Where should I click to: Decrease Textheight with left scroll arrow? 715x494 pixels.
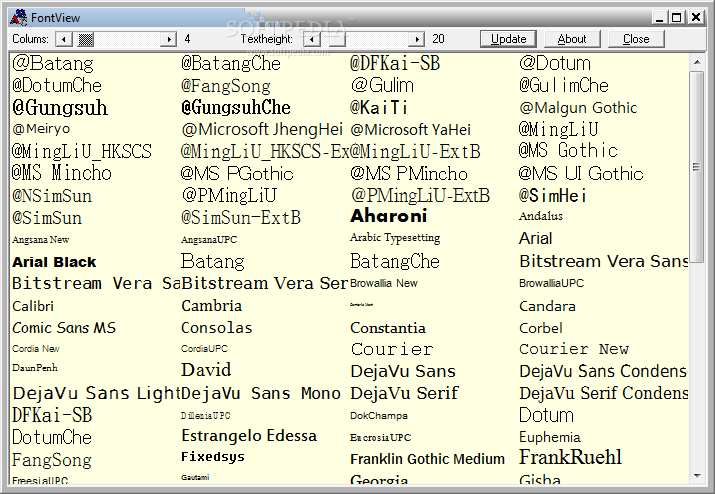pyautogui.click(x=312, y=39)
